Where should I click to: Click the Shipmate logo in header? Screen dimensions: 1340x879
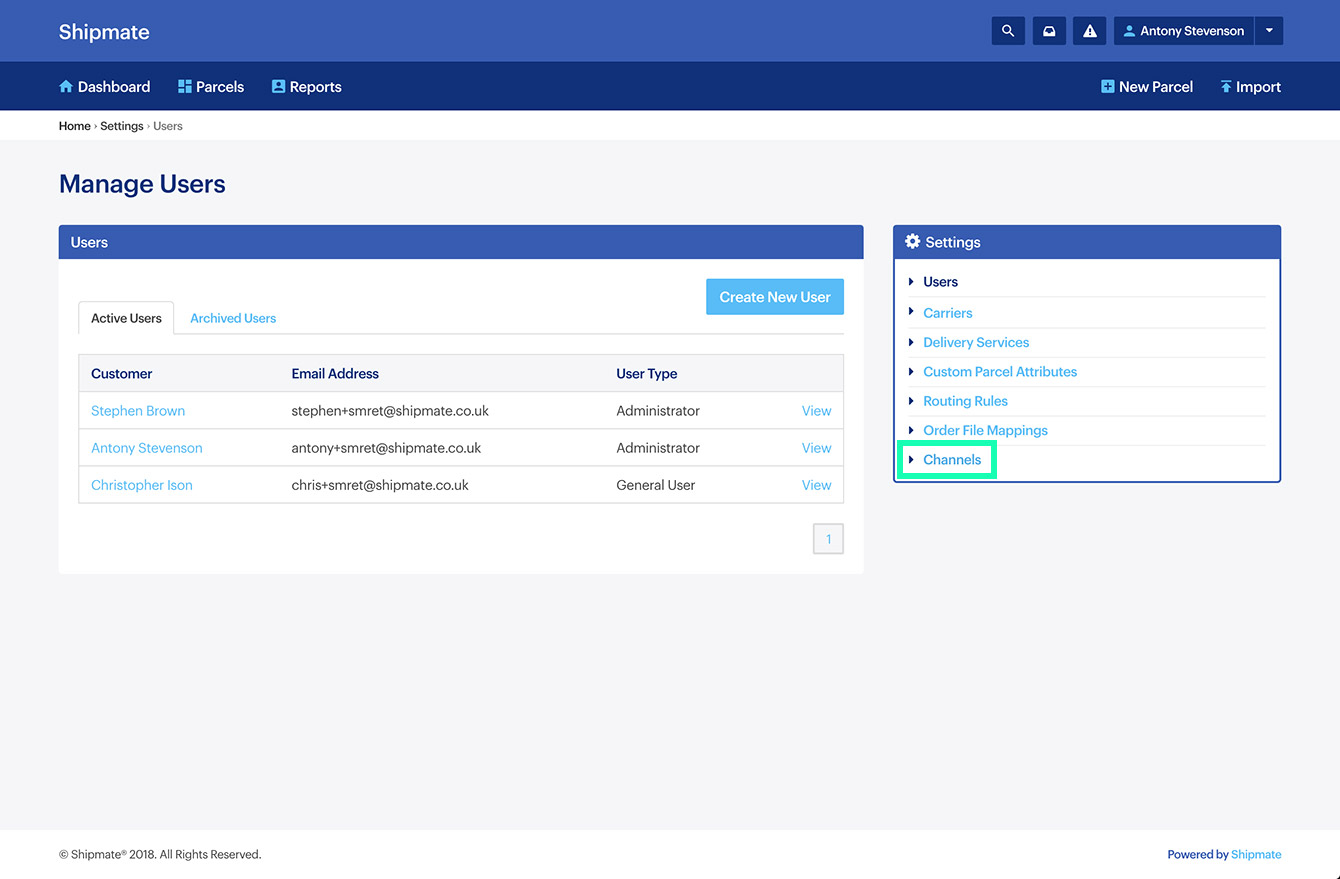coord(104,32)
